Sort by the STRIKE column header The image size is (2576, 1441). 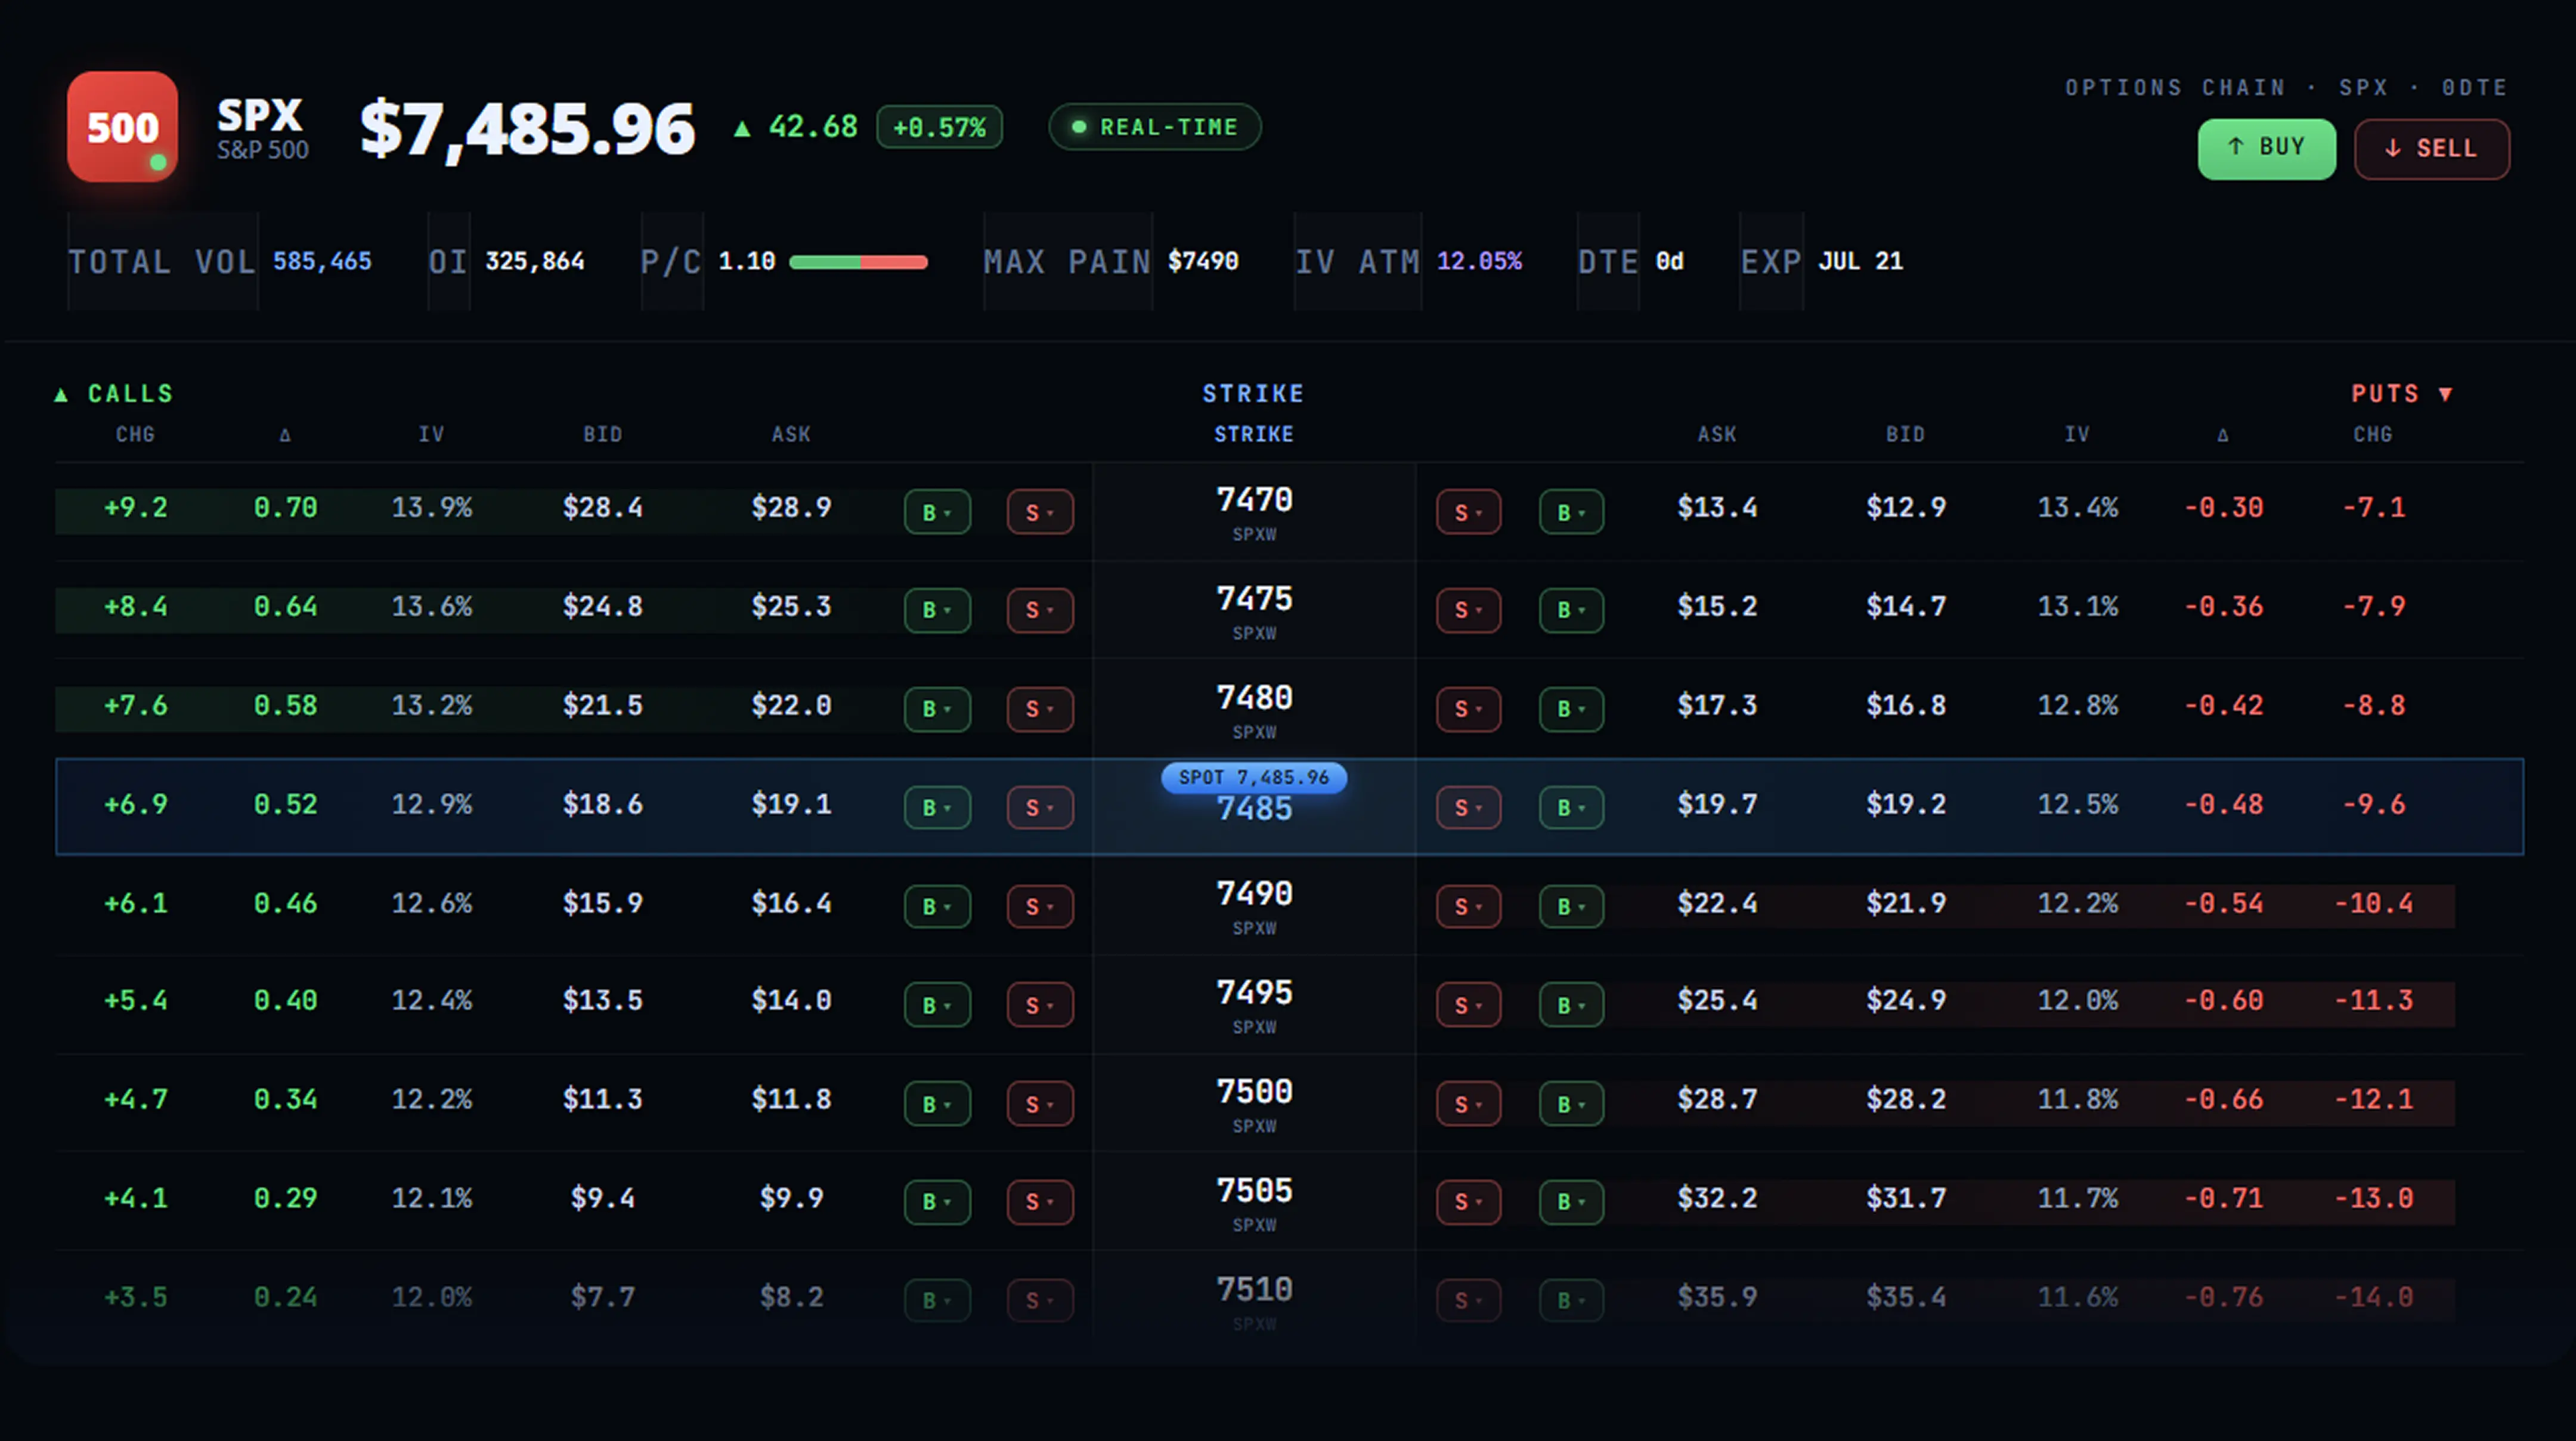(1254, 435)
